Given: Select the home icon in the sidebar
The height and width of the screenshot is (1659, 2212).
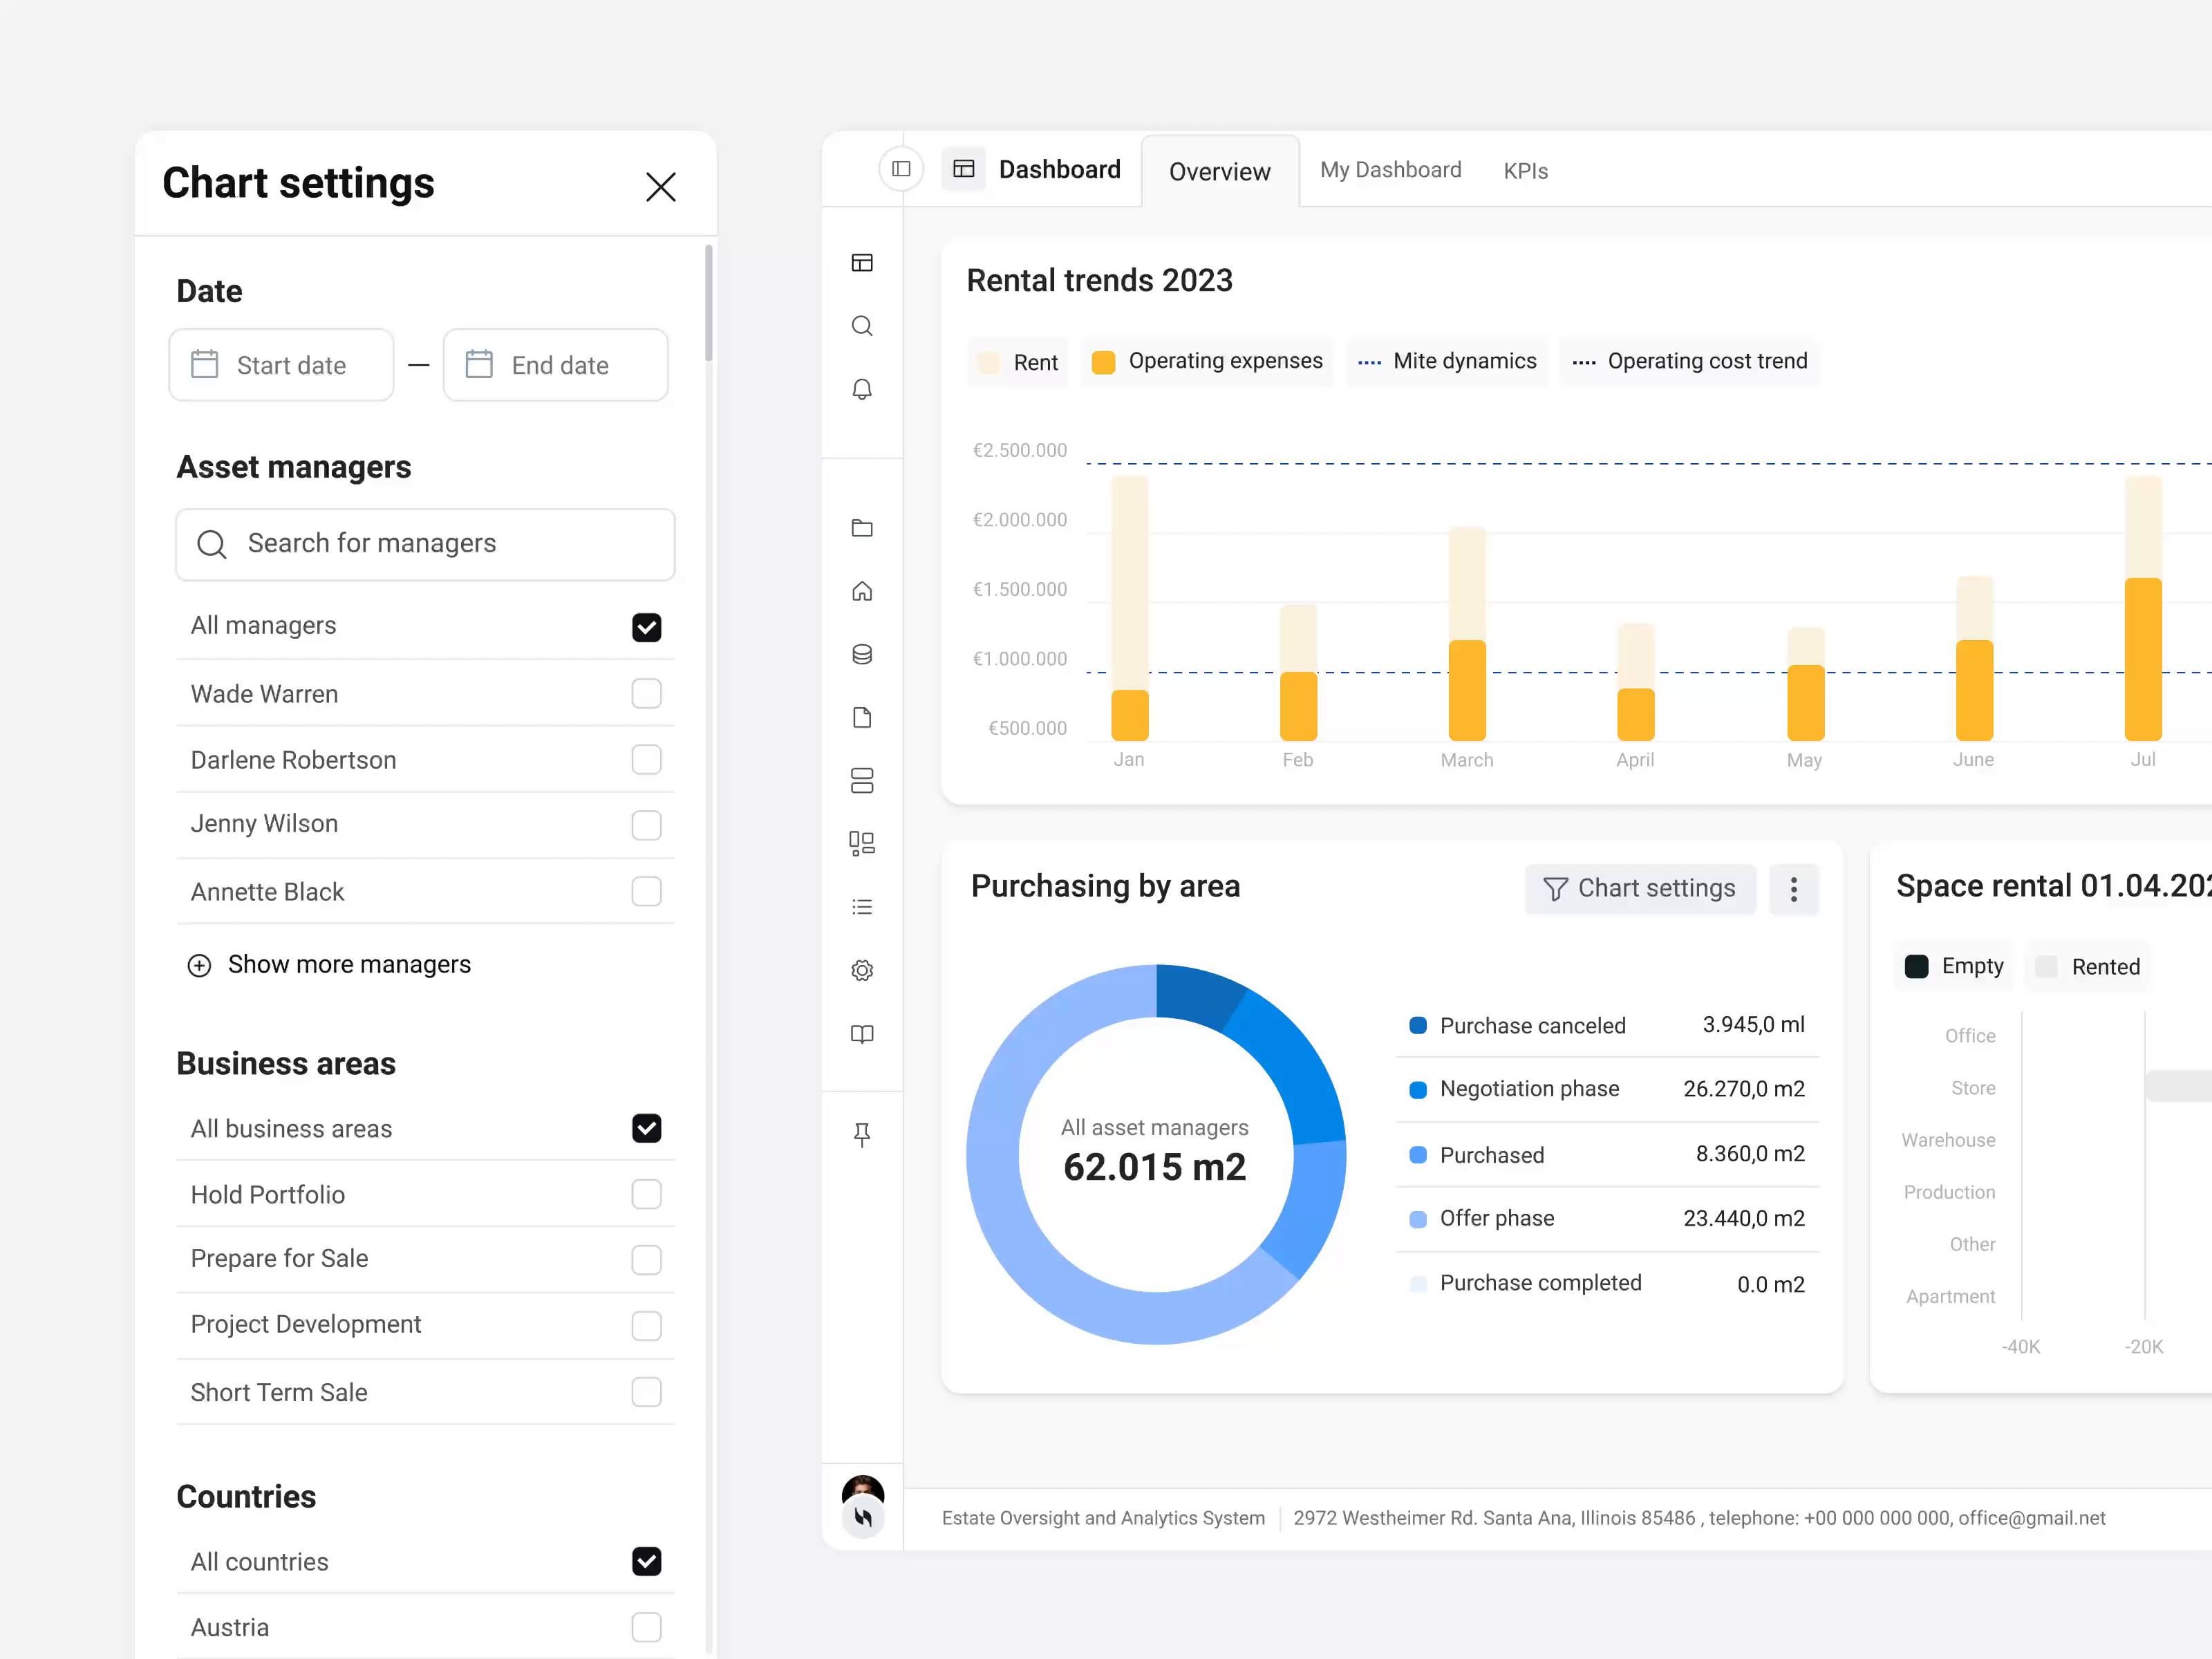Looking at the screenshot, I should 862,591.
